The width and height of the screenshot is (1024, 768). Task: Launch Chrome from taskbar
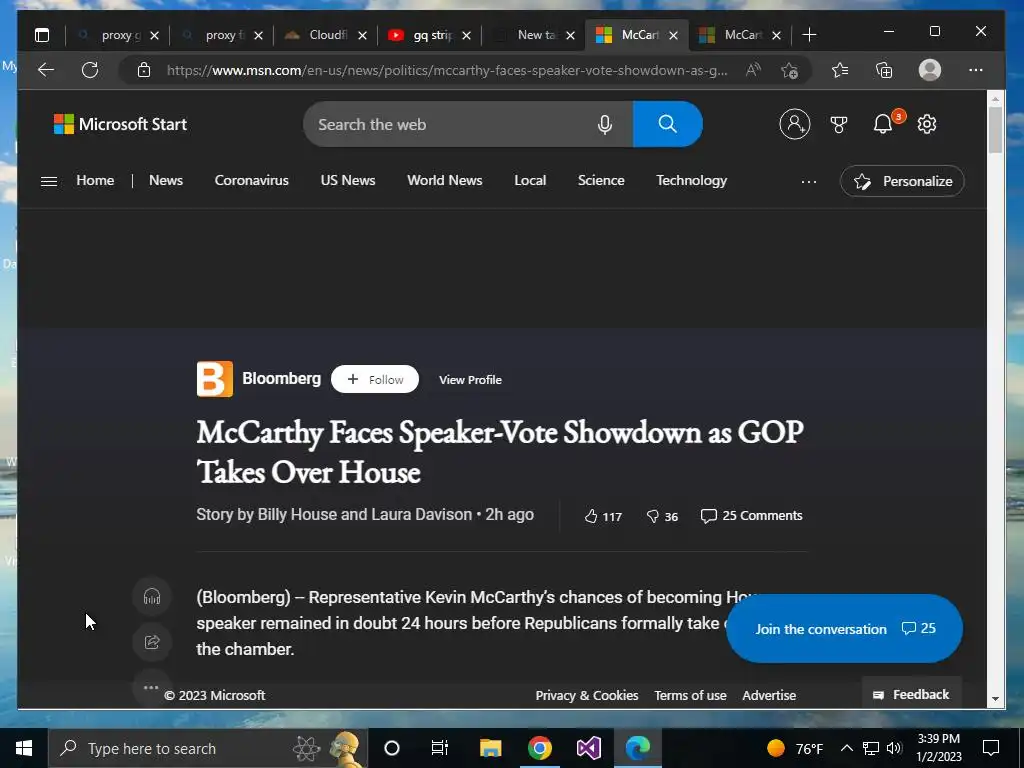[539, 748]
